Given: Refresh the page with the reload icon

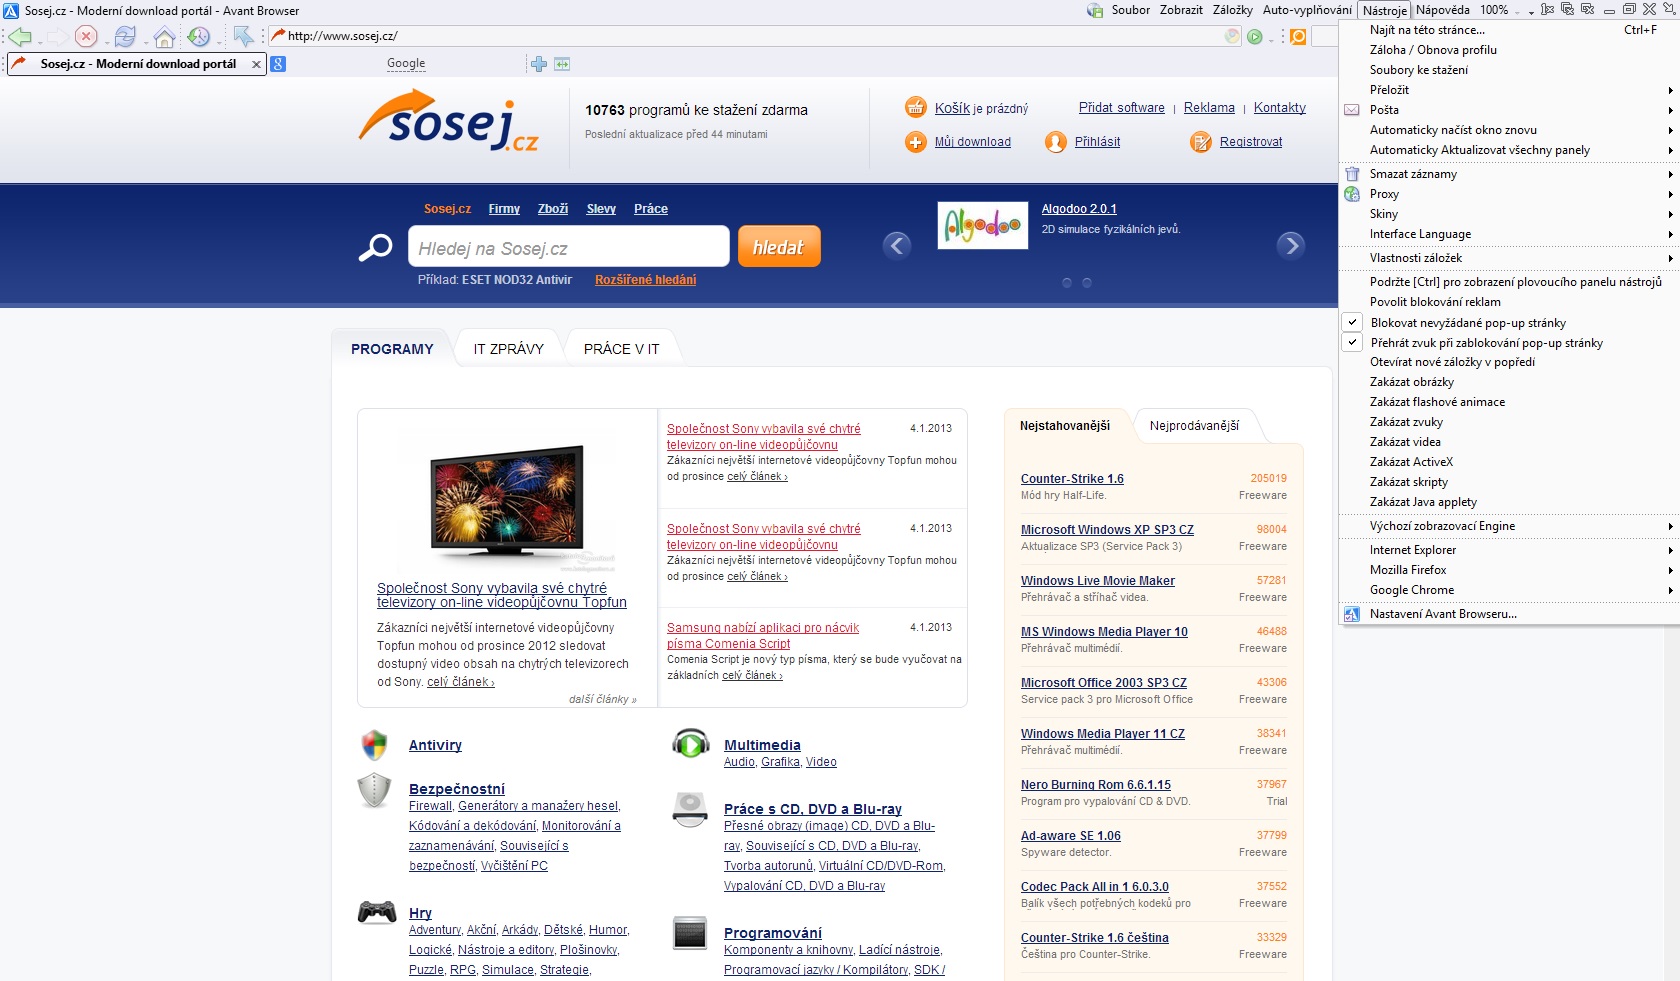Looking at the screenshot, I should pyautogui.click(x=124, y=37).
